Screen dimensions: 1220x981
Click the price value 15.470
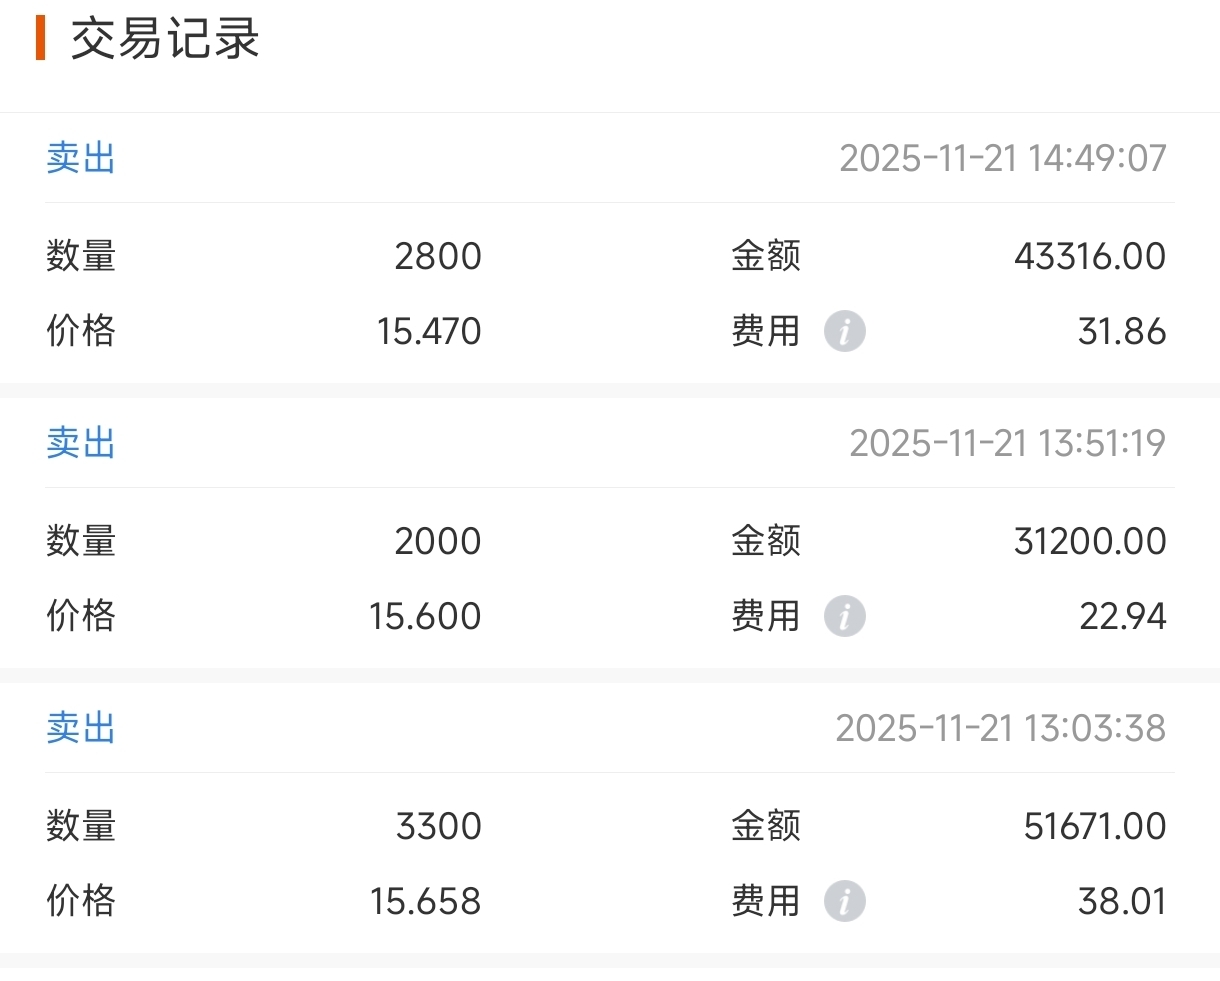point(429,331)
